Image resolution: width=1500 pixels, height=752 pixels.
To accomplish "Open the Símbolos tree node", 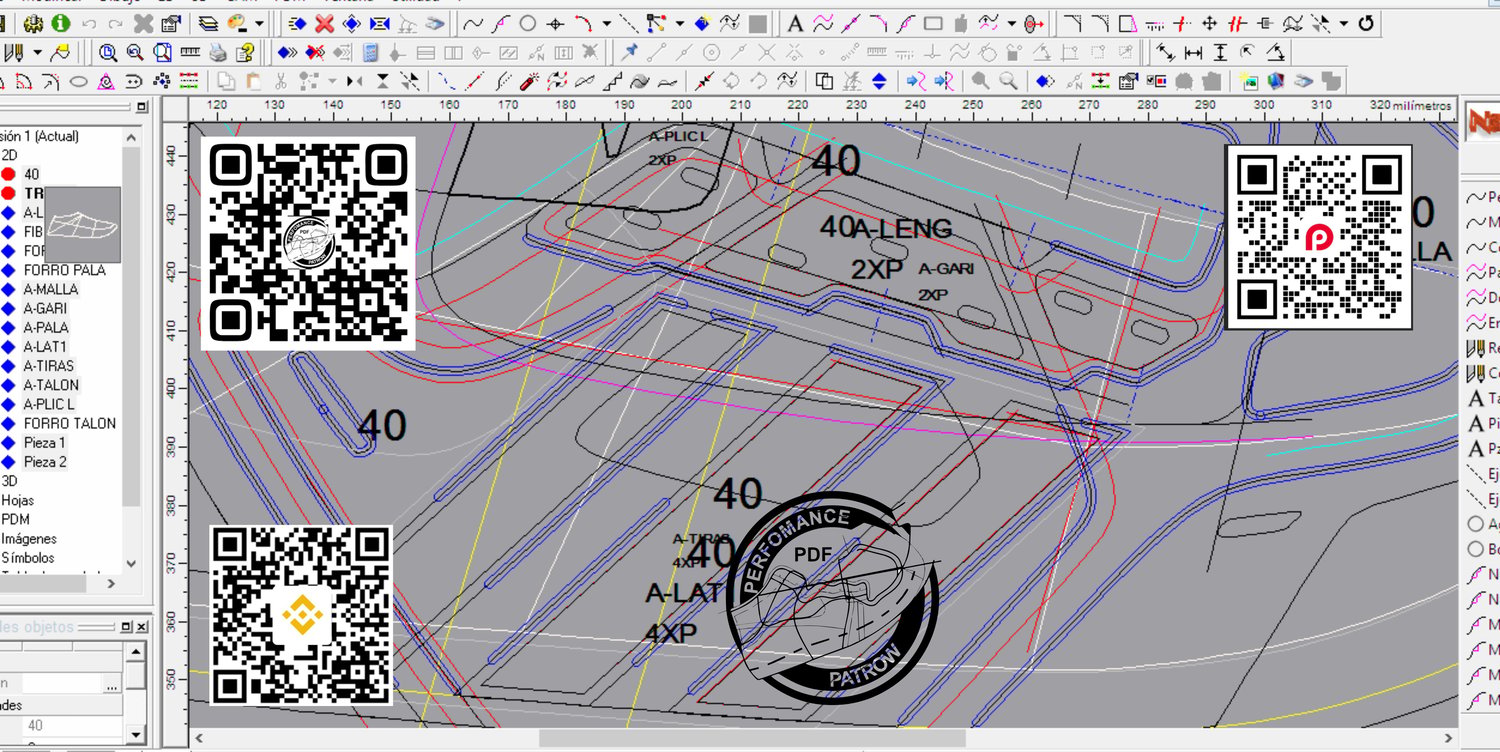I will pos(28,558).
